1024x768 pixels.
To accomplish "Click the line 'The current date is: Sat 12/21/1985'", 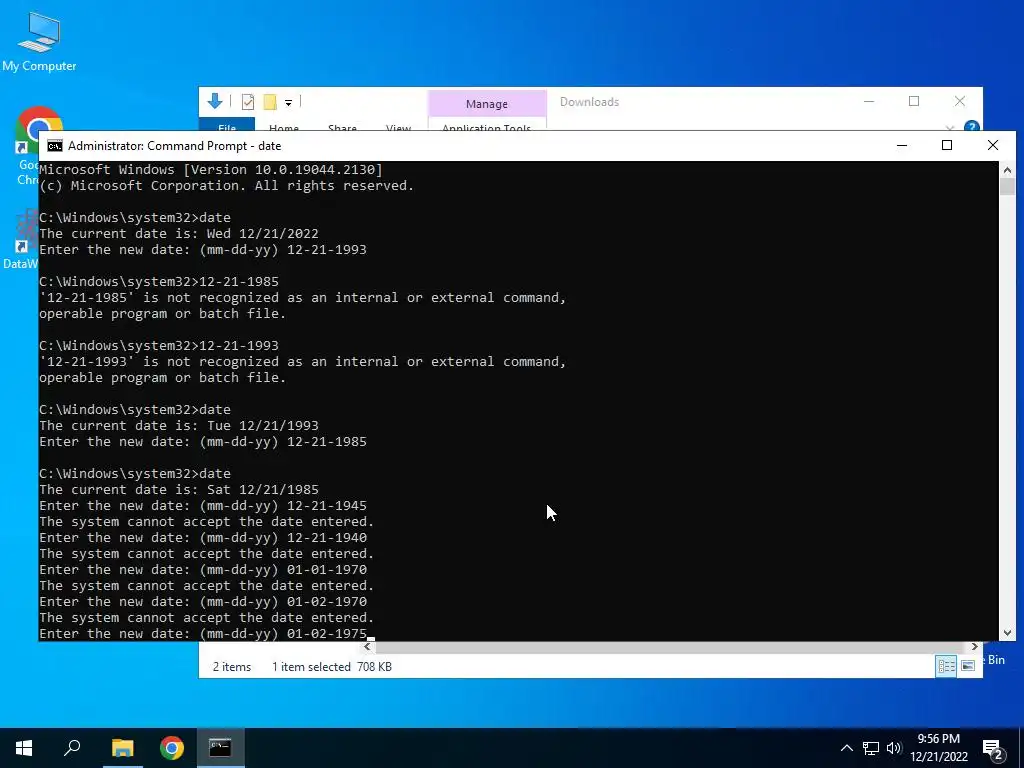I will (179, 489).
